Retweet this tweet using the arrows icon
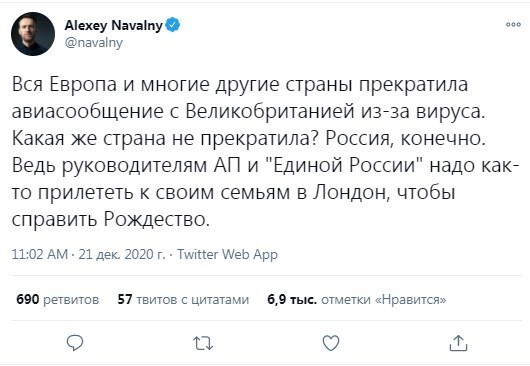530x366 pixels. [x=203, y=343]
